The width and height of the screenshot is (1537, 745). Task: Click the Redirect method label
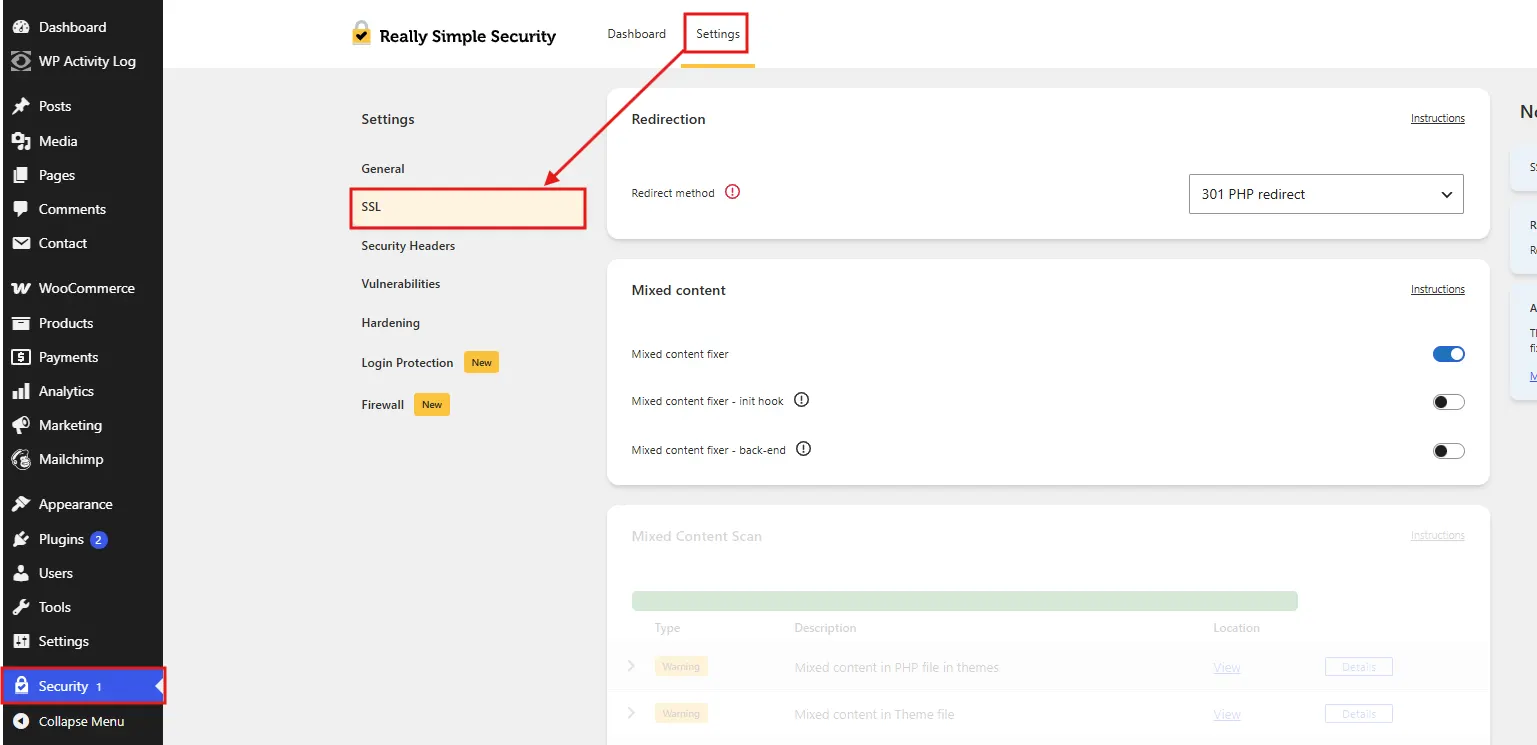(x=673, y=193)
